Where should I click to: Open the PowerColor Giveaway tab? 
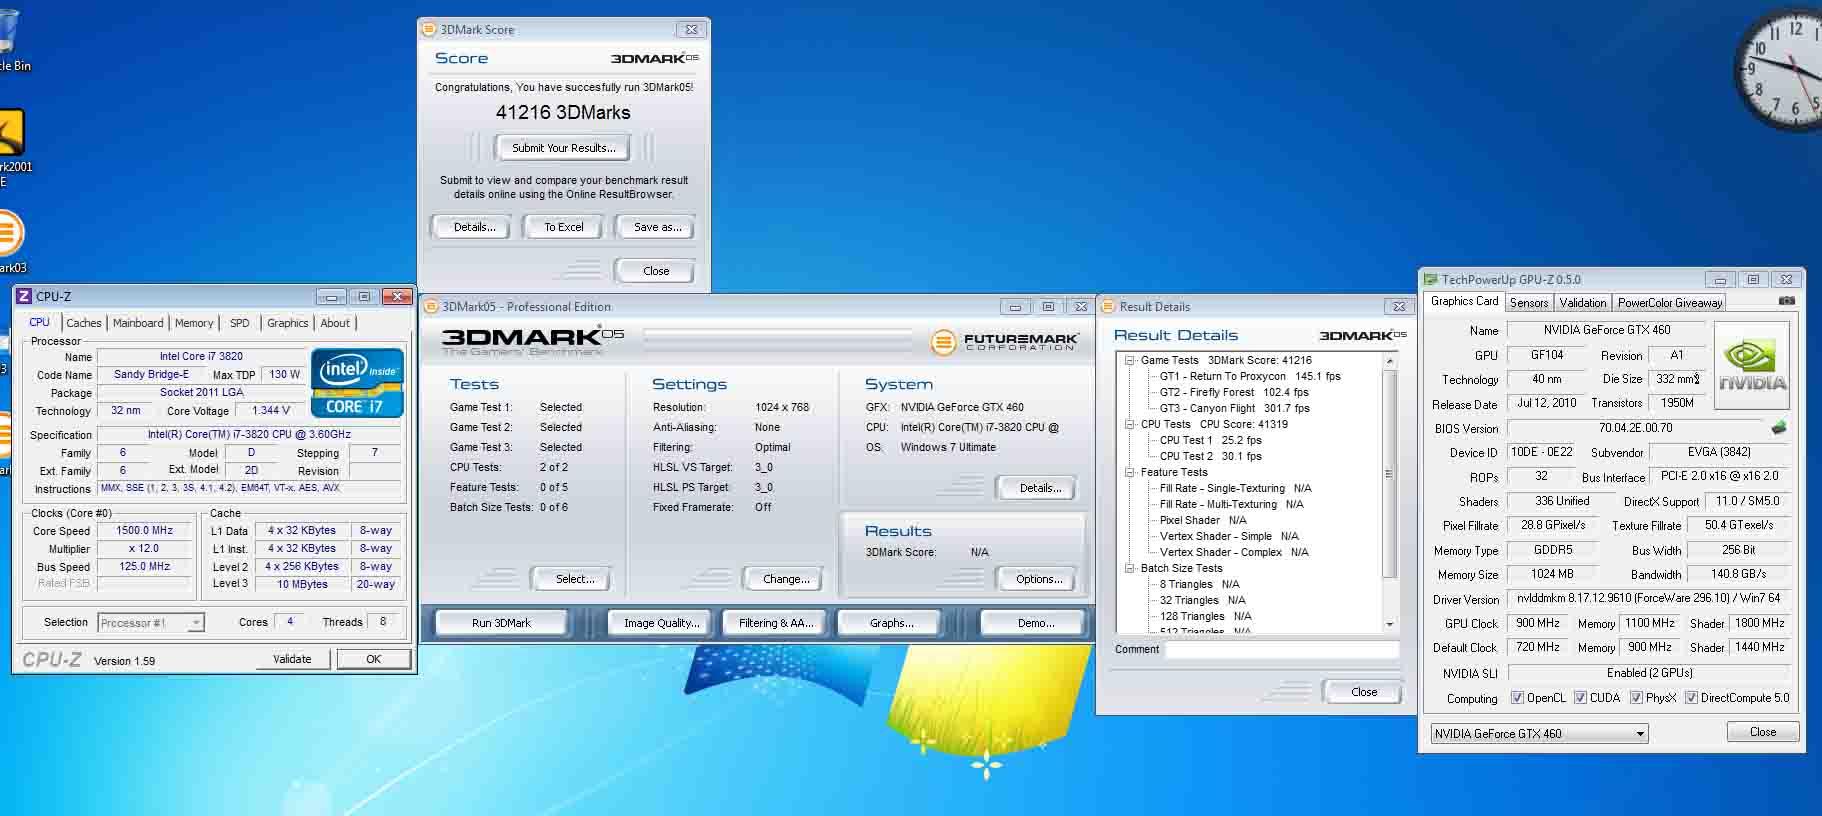pos(1670,303)
